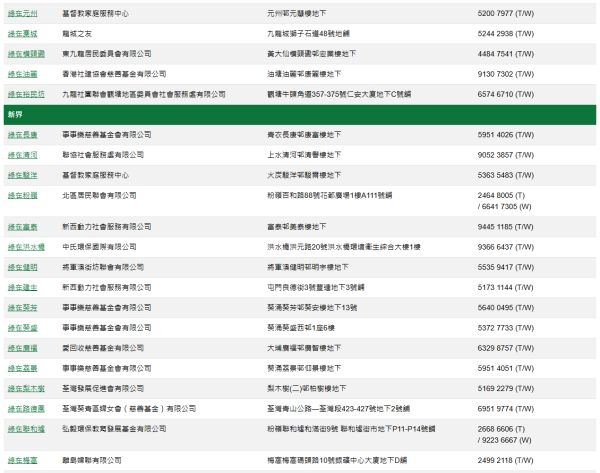The width and height of the screenshot is (600, 473).
Task: Select phone number 6574 6710 (T/W)
Action: 505,95
